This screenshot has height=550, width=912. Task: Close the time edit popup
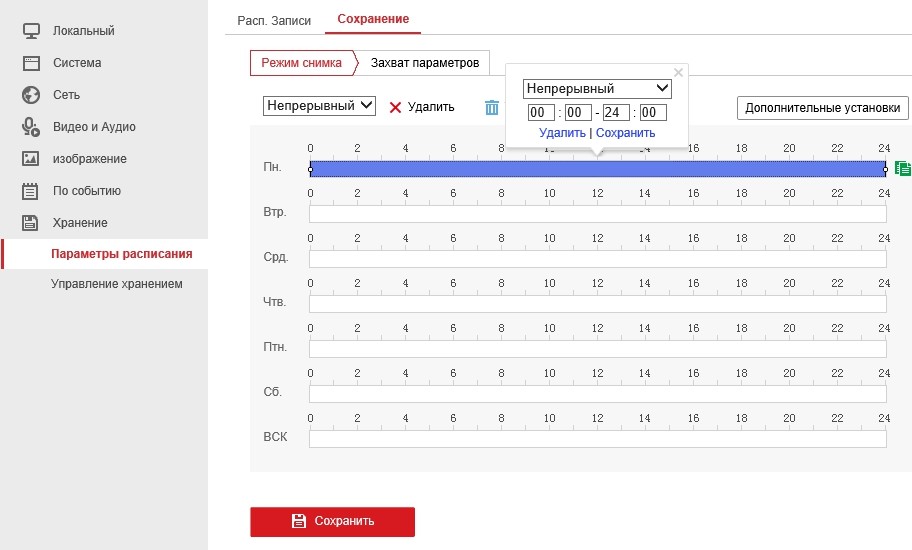[x=678, y=72]
